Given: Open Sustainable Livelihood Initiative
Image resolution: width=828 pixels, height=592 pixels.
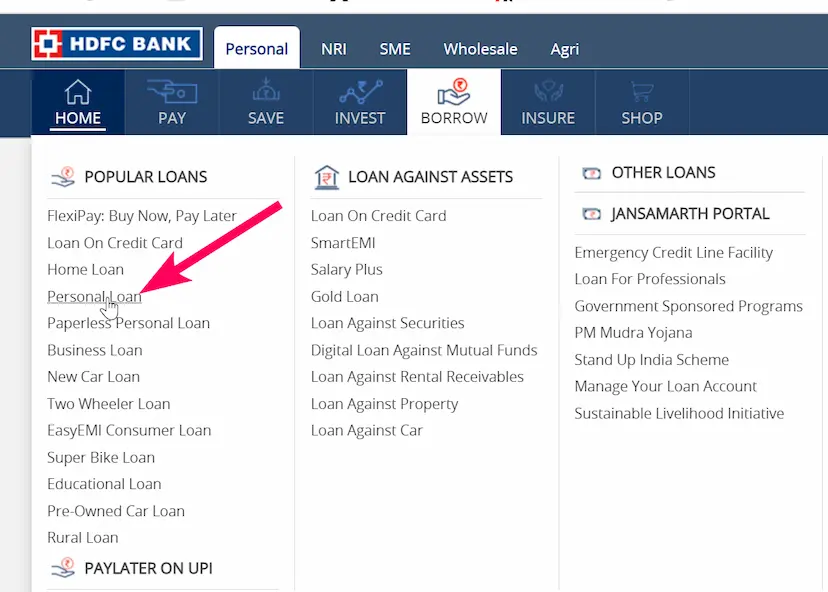Looking at the screenshot, I should tap(680, 414).
